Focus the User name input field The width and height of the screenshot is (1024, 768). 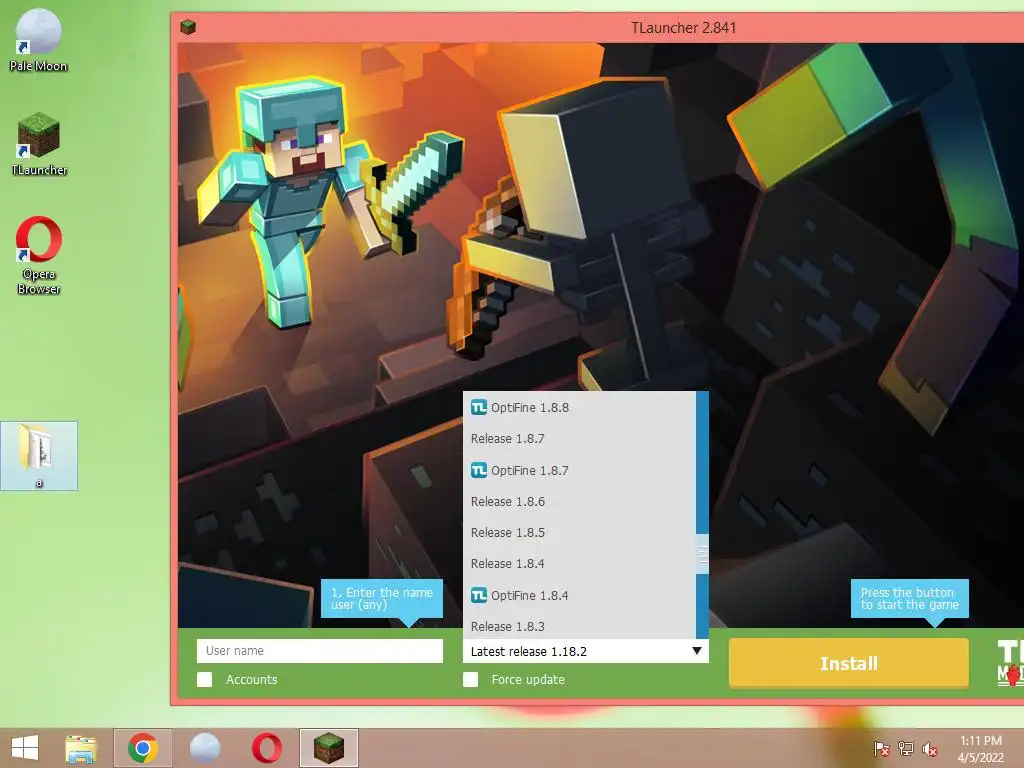[x=320, y=650]
